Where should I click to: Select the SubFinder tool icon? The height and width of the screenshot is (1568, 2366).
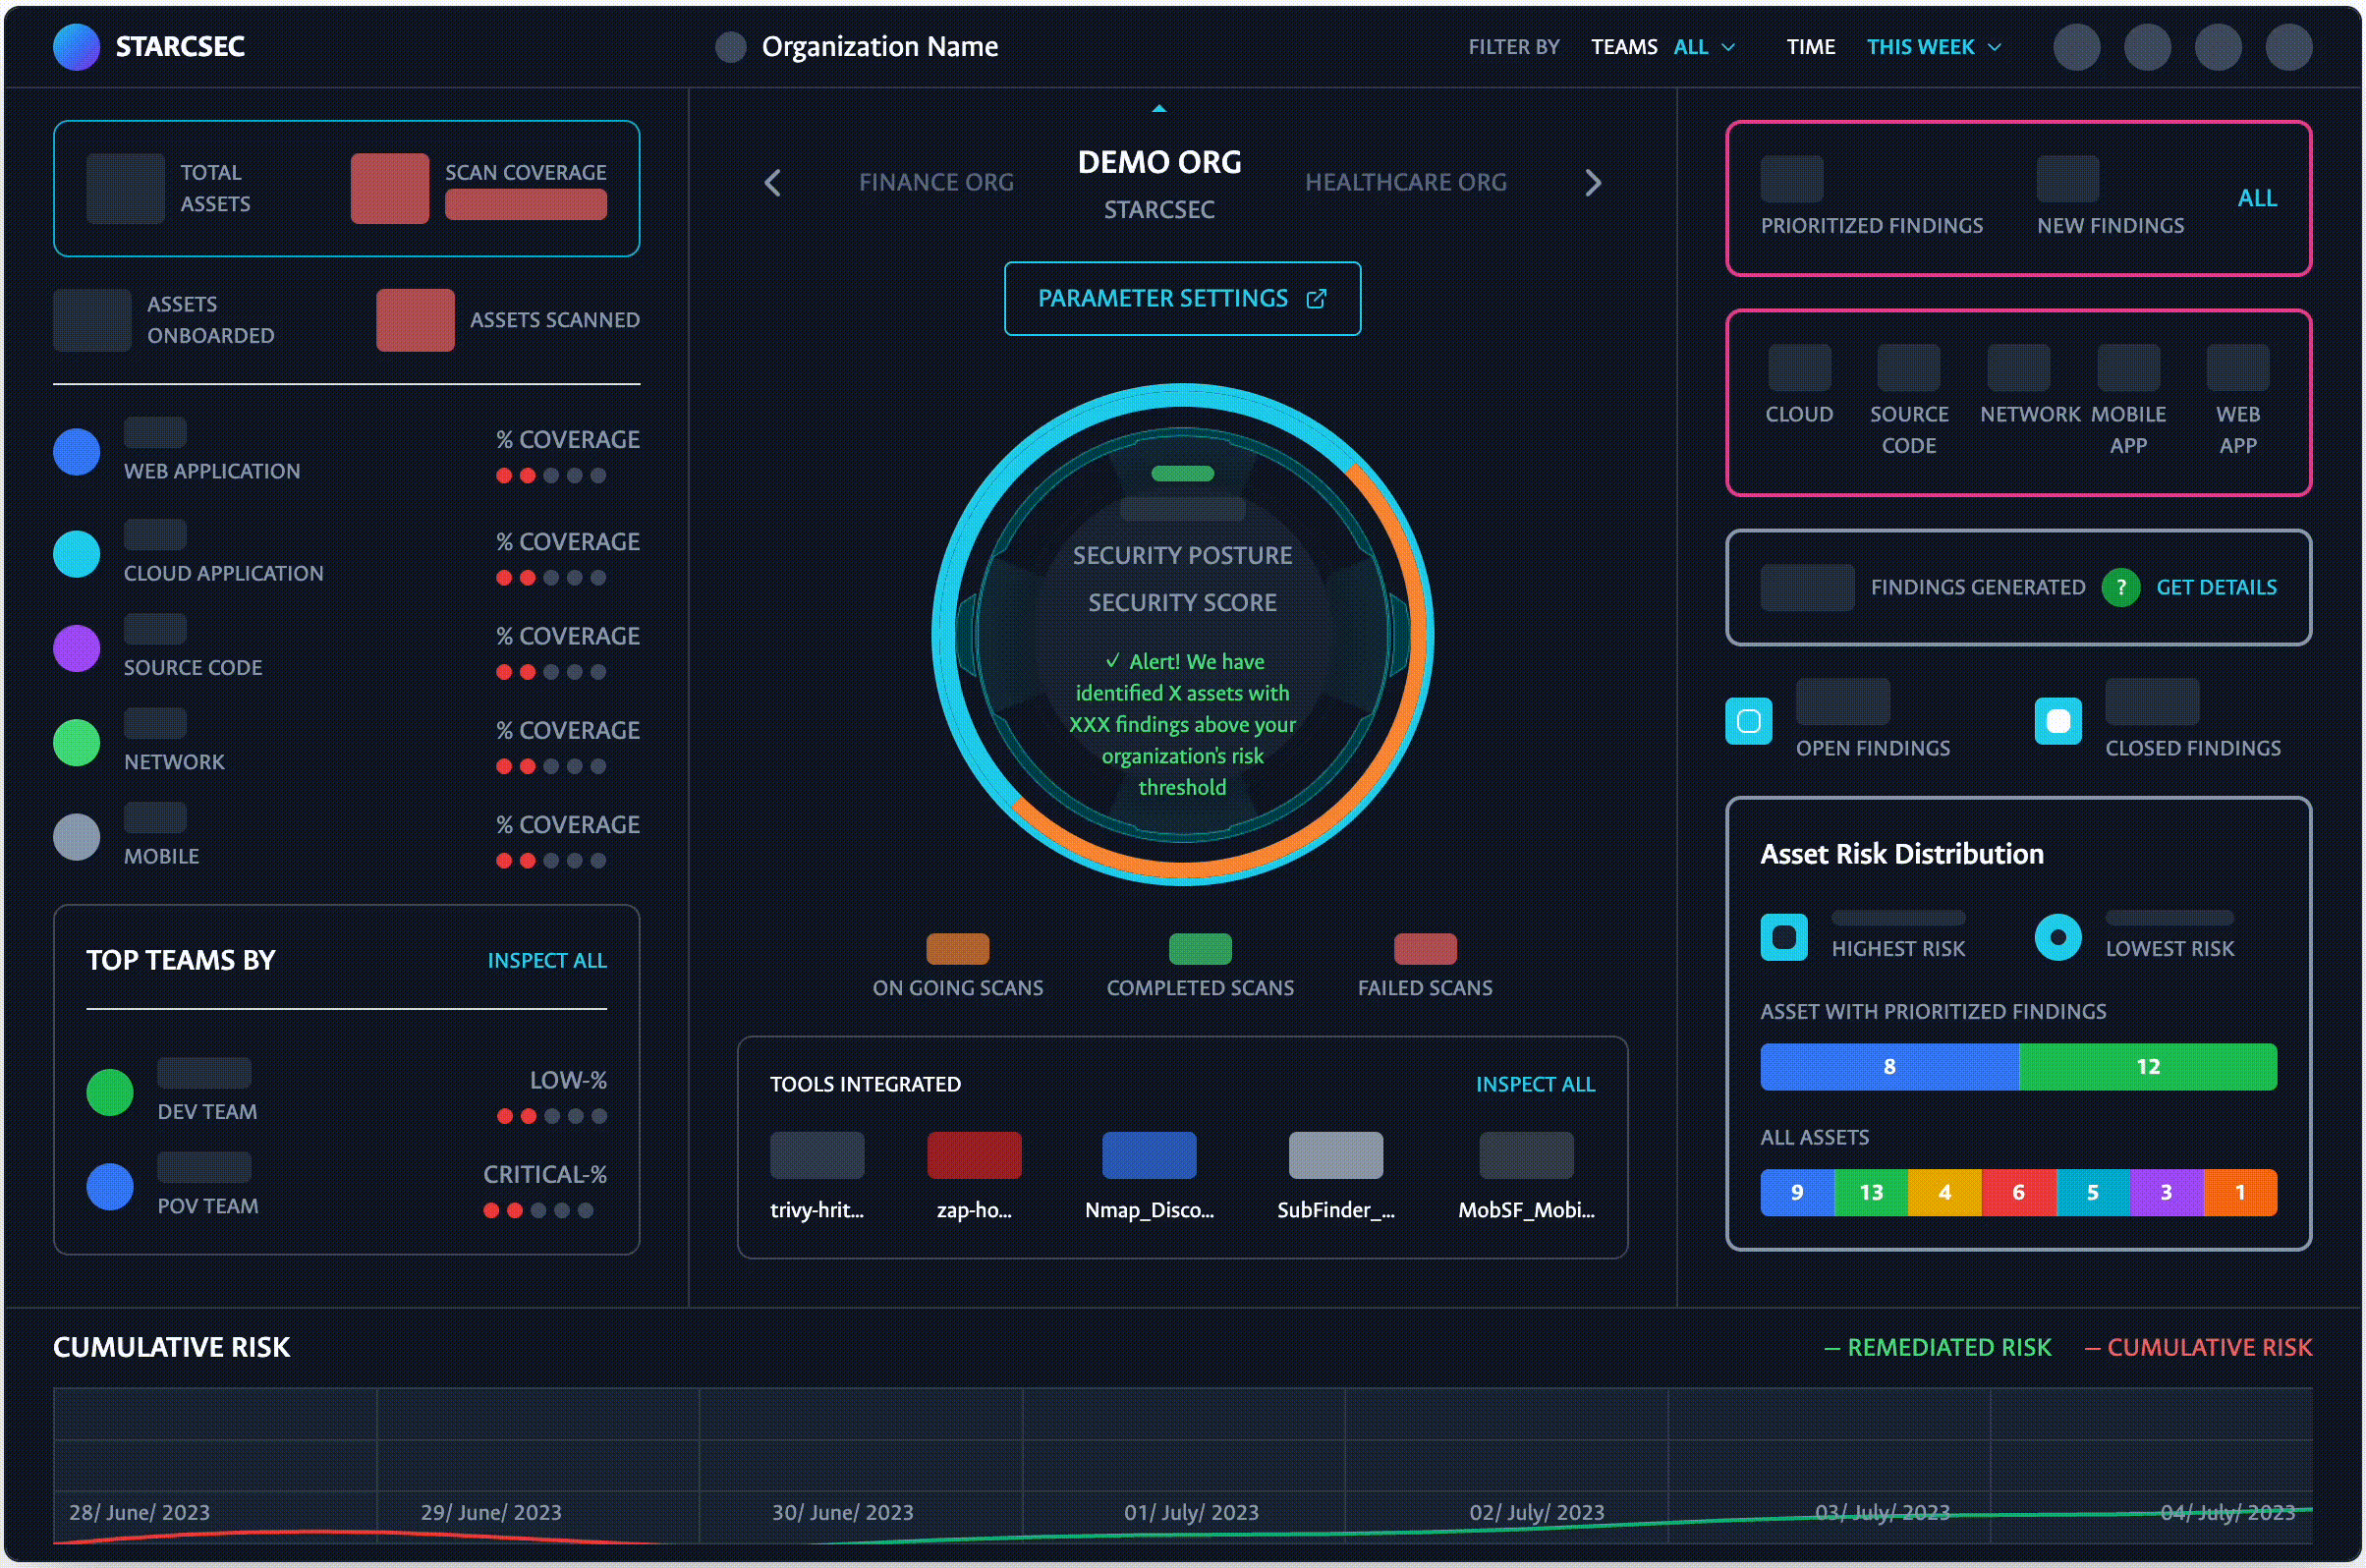coord(1336,1155)
